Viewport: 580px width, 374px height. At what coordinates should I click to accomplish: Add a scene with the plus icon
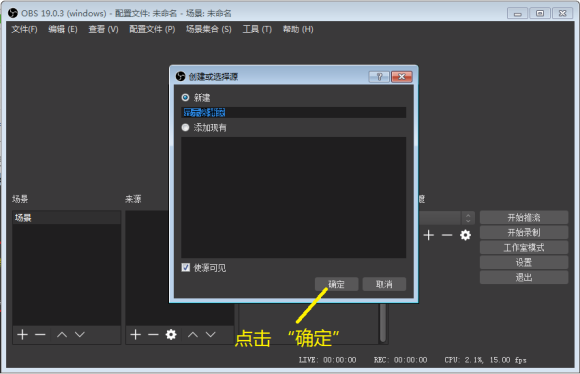point(23,334)
